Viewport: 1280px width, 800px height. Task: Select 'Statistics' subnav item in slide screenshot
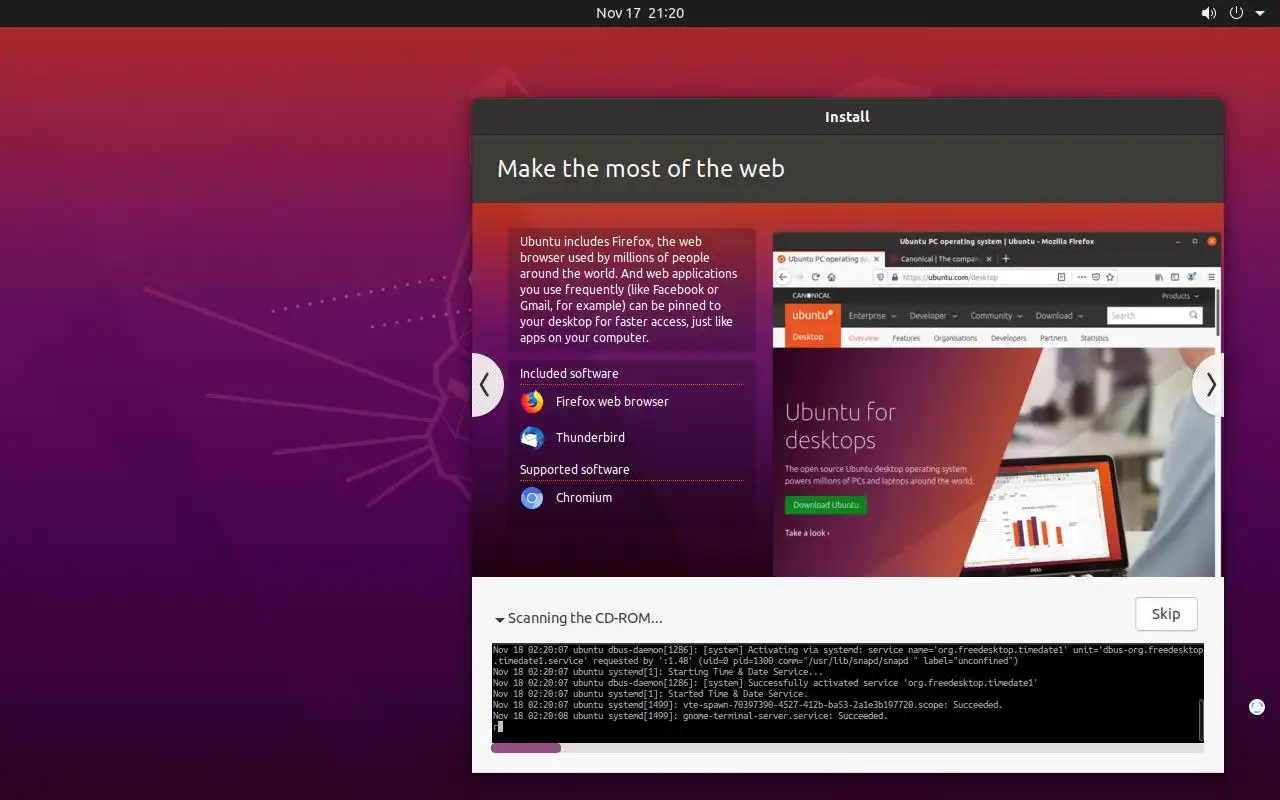click(x=1094, y=338)
